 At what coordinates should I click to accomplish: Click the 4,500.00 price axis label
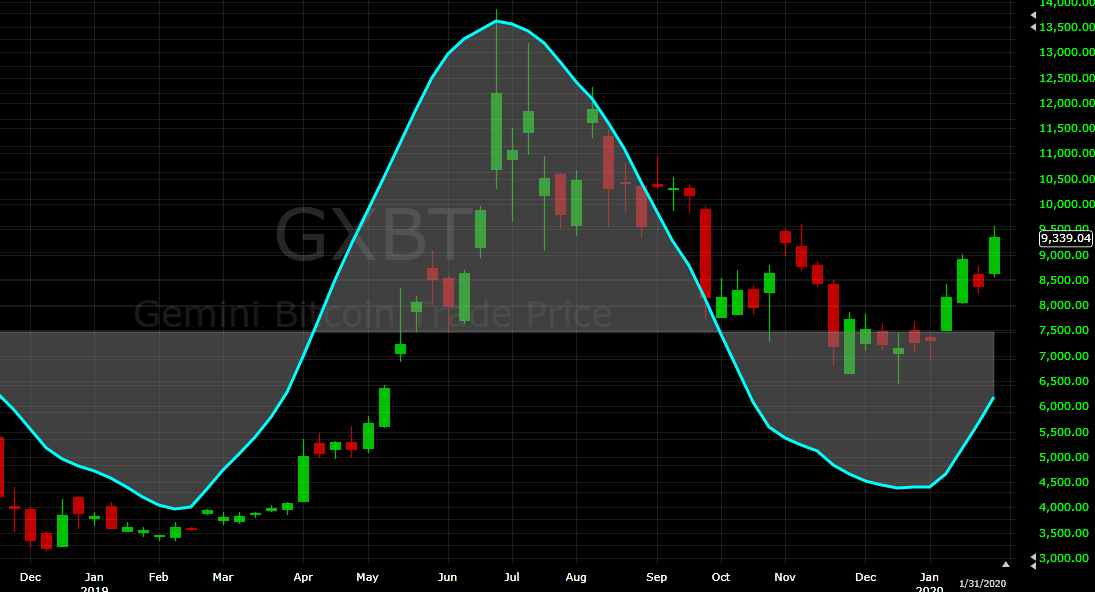(1064, 483)
